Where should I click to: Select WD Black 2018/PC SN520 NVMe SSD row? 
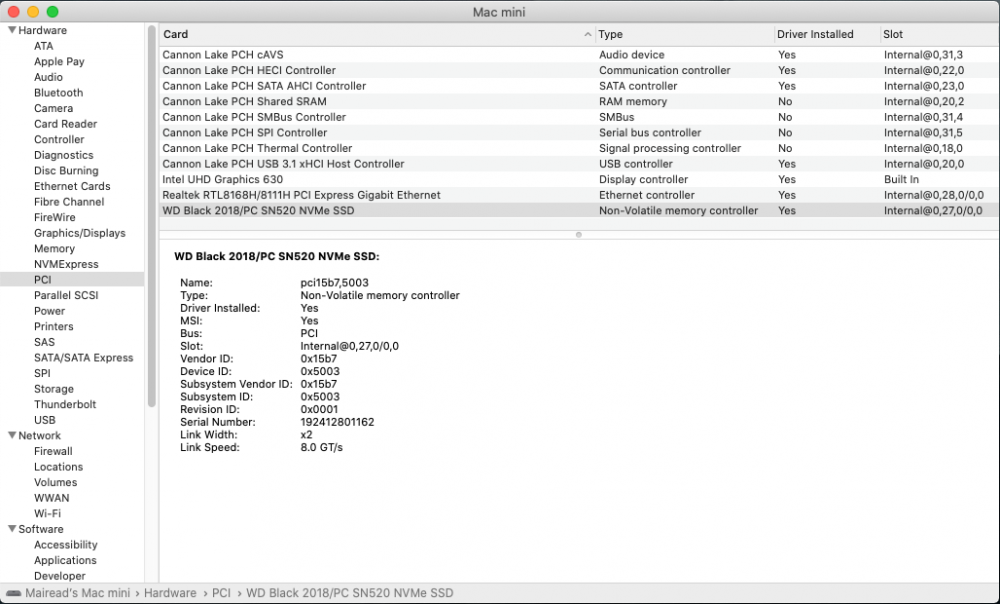578,210
